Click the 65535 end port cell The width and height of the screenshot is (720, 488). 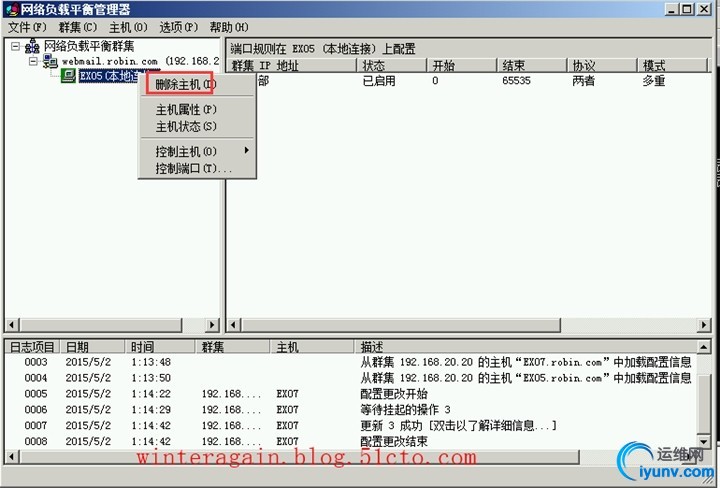click(x=516, y=81)
